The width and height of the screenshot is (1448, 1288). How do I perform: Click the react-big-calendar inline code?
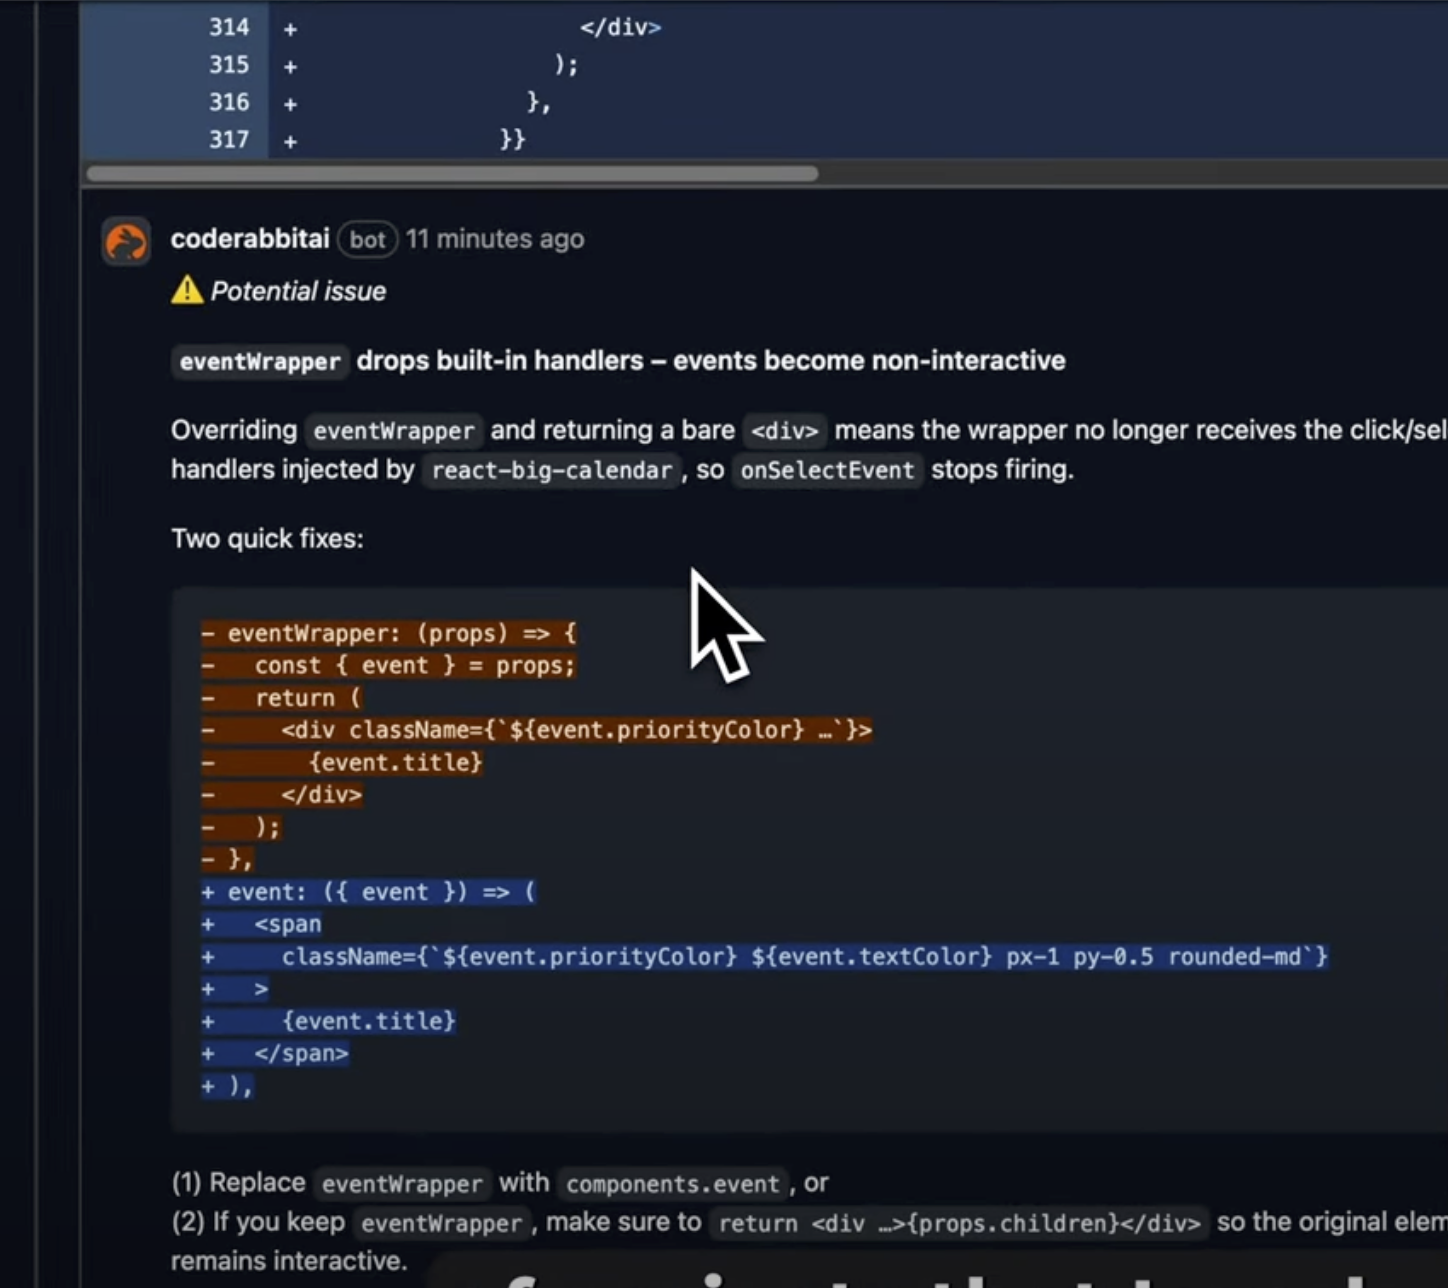[551, 470]
